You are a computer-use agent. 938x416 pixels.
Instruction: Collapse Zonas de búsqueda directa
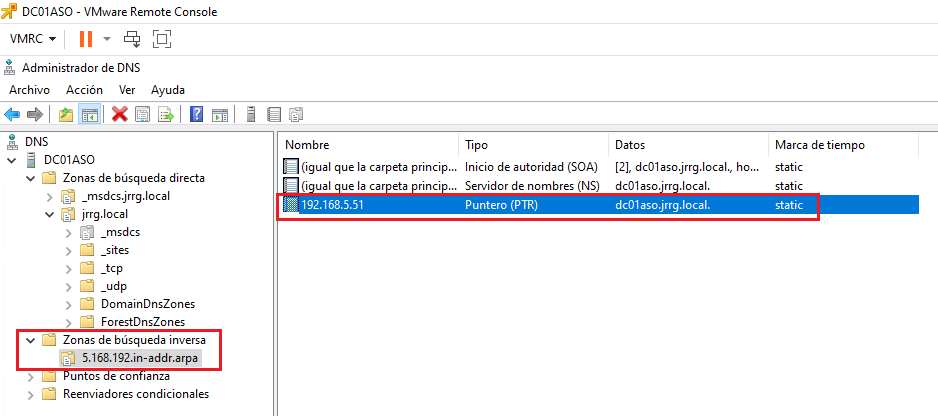pos(31,178)
